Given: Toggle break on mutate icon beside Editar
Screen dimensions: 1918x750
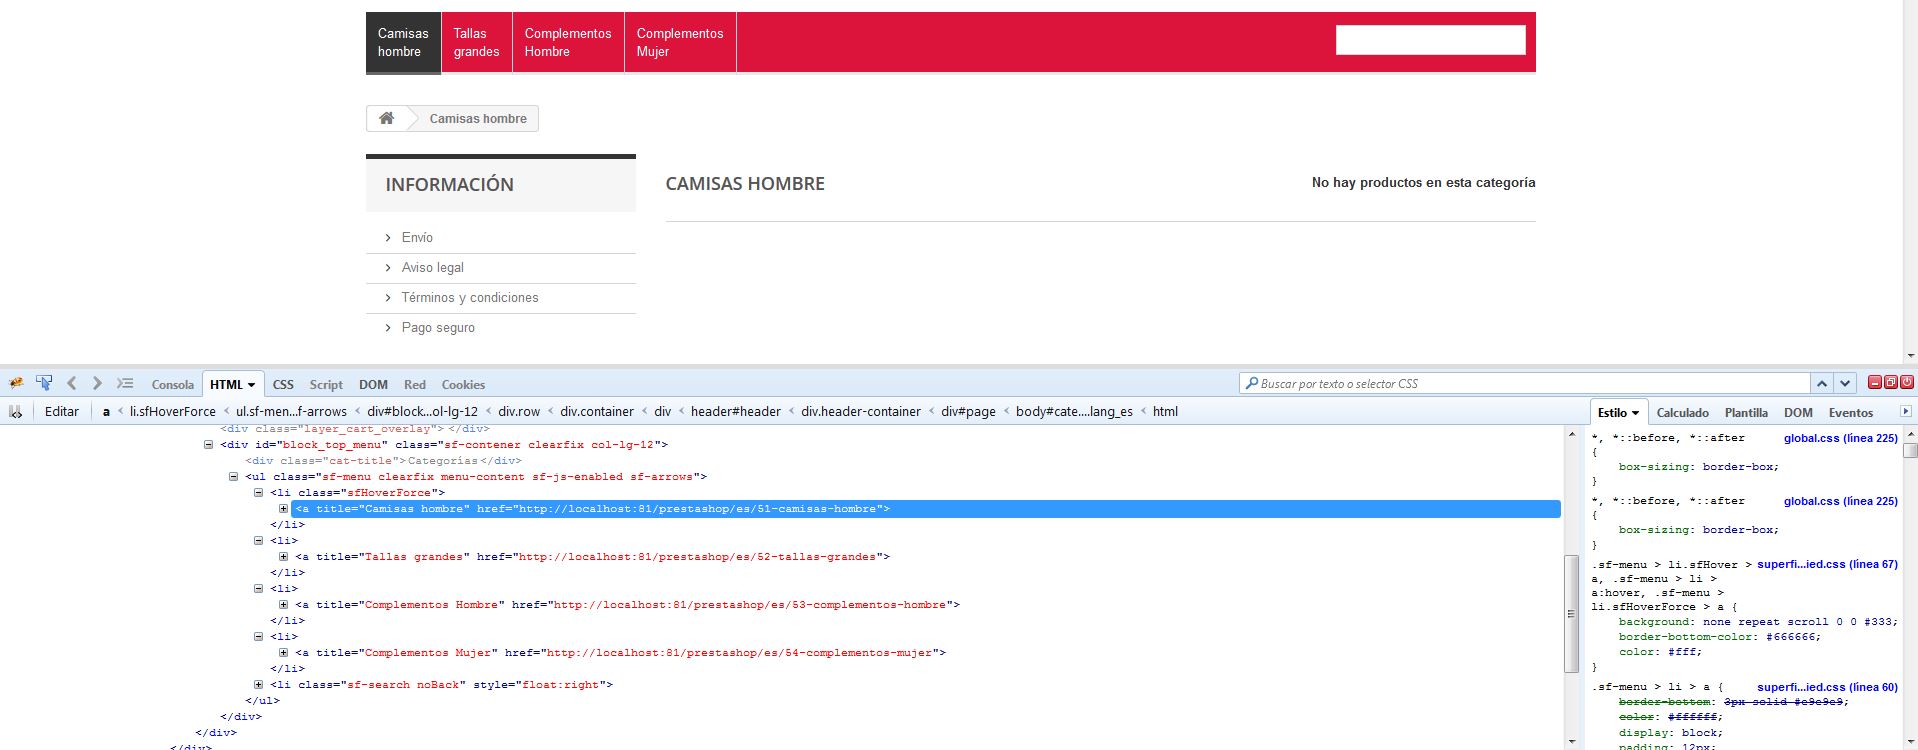Looking at the screenshot, I should pos(16,411).
